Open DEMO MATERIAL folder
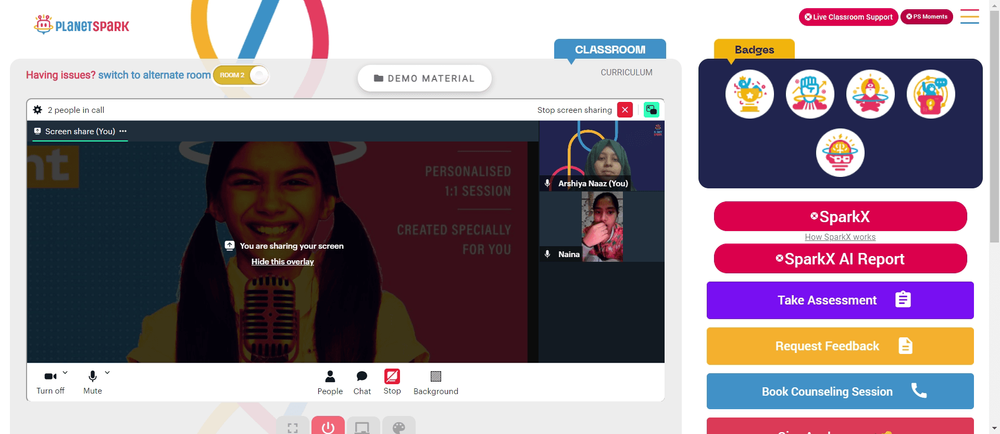Image resolution: width=1000 pixels, height=434 pixels. [425, 78]
